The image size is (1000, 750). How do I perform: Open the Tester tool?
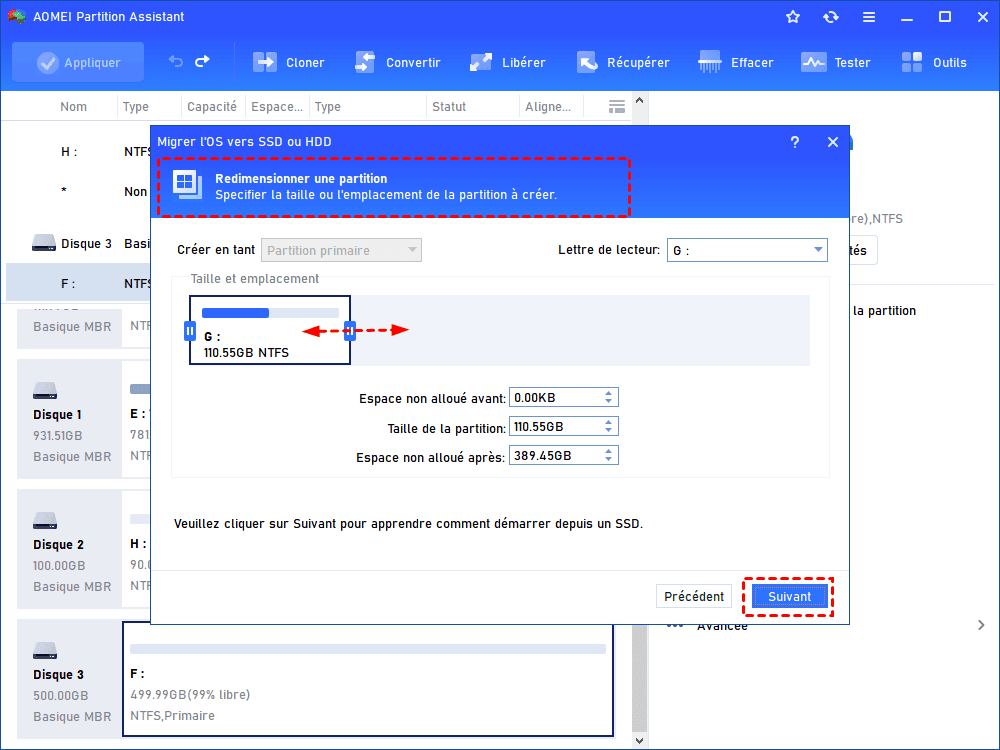[x=835, y=62]
